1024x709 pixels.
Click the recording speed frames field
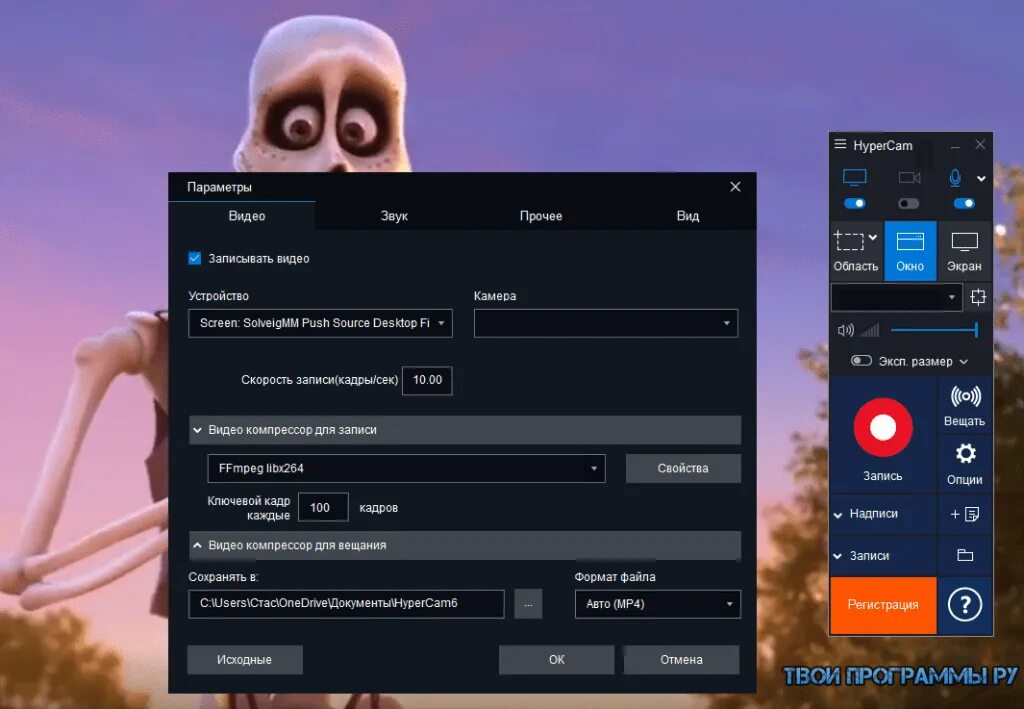pos(427,381)
